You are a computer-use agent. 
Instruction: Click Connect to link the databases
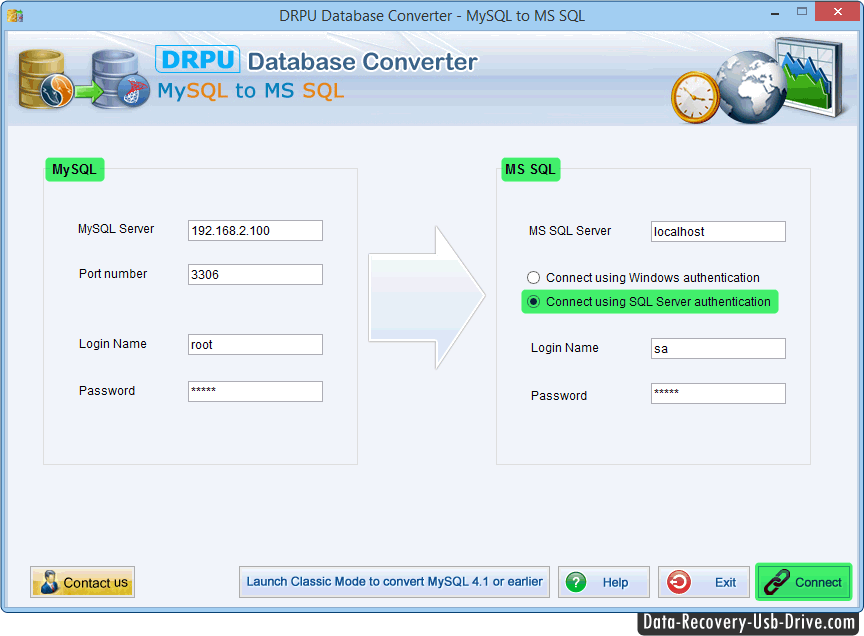[x=804, y=582]
